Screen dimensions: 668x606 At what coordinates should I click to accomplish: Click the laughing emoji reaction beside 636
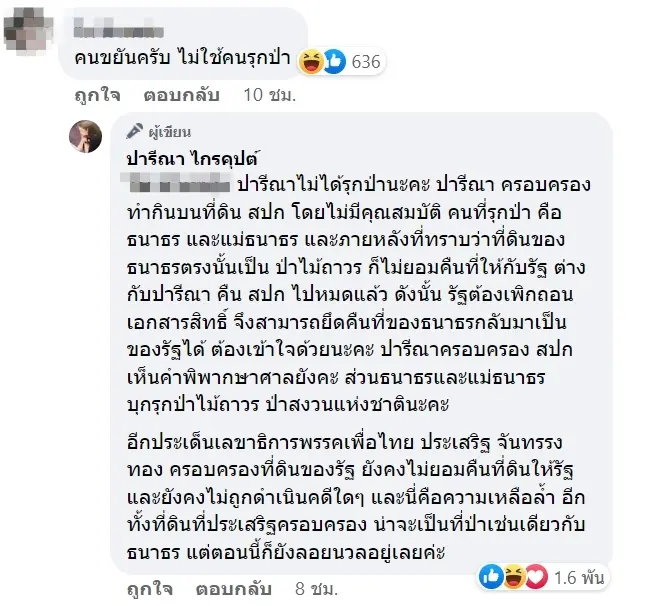(x=309, y=62)
